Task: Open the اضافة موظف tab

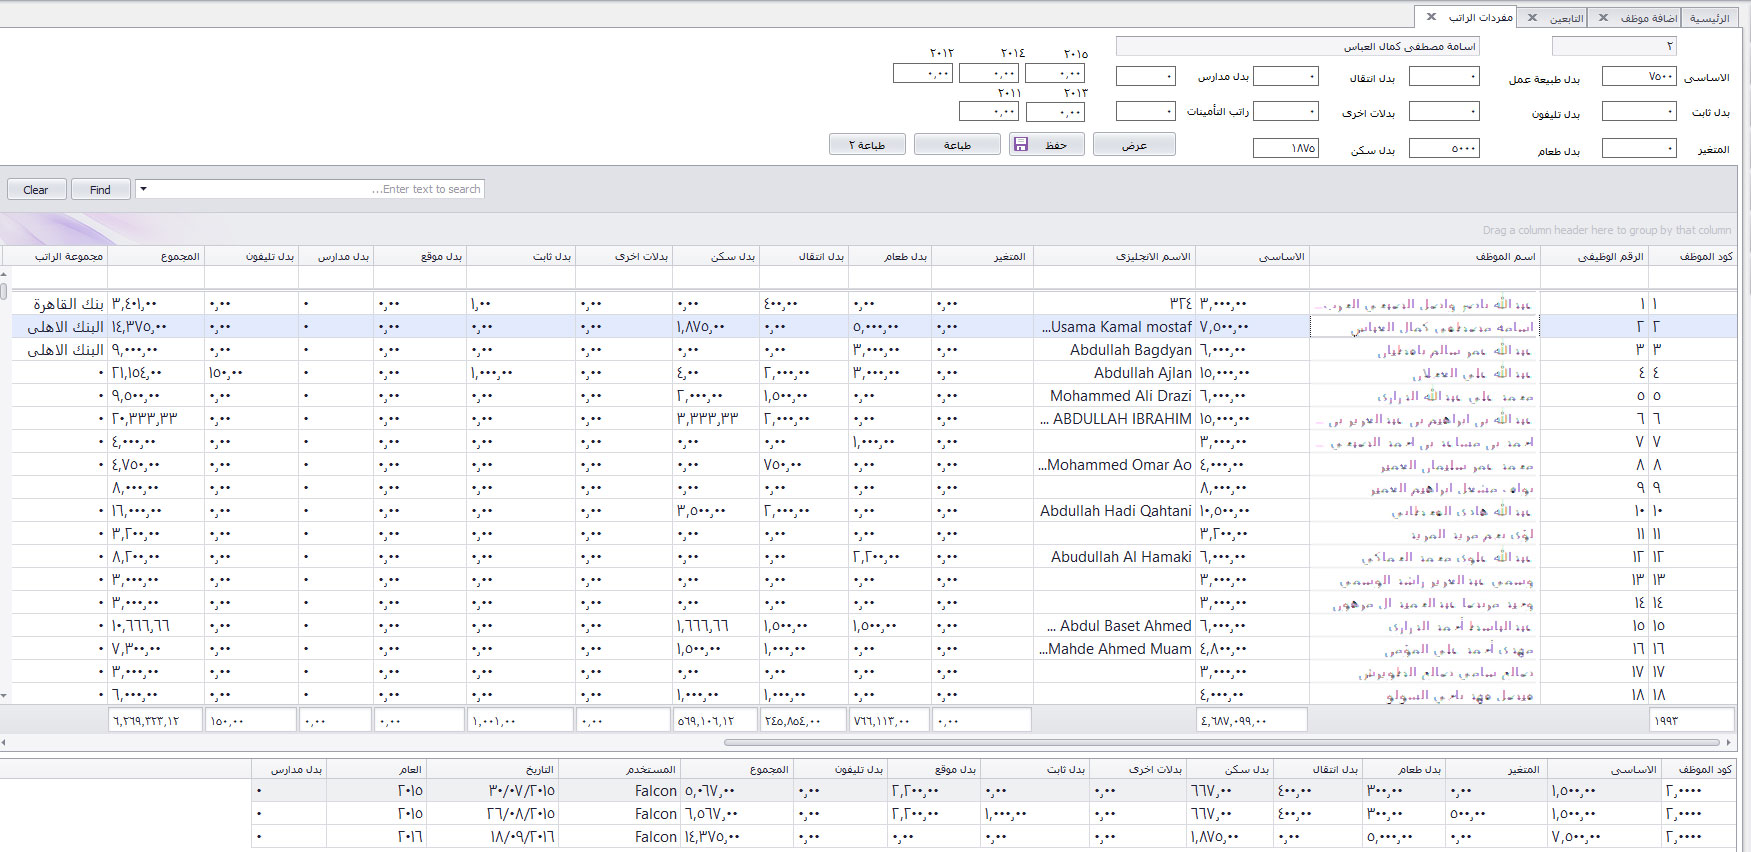Action: pos(1649,18)
